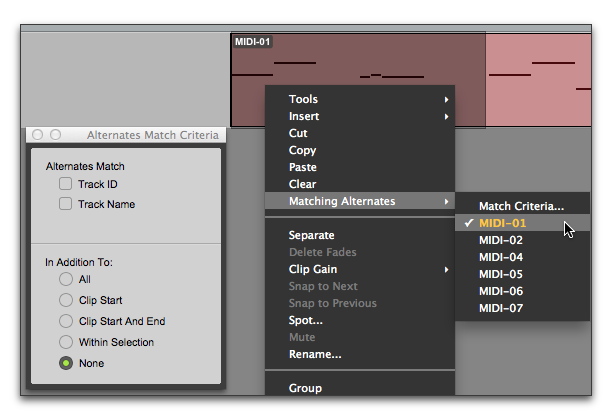Select Clip Start And End option
612x420 pixels.
(x=66, y=321)
